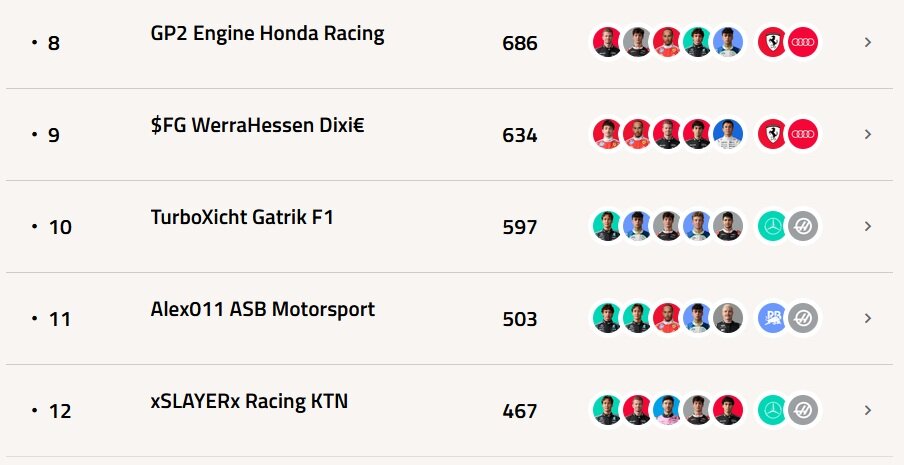Click first driver avatar in rank 8 row
Viewport: 904px width, 465px height.
(x=607, y=42)
